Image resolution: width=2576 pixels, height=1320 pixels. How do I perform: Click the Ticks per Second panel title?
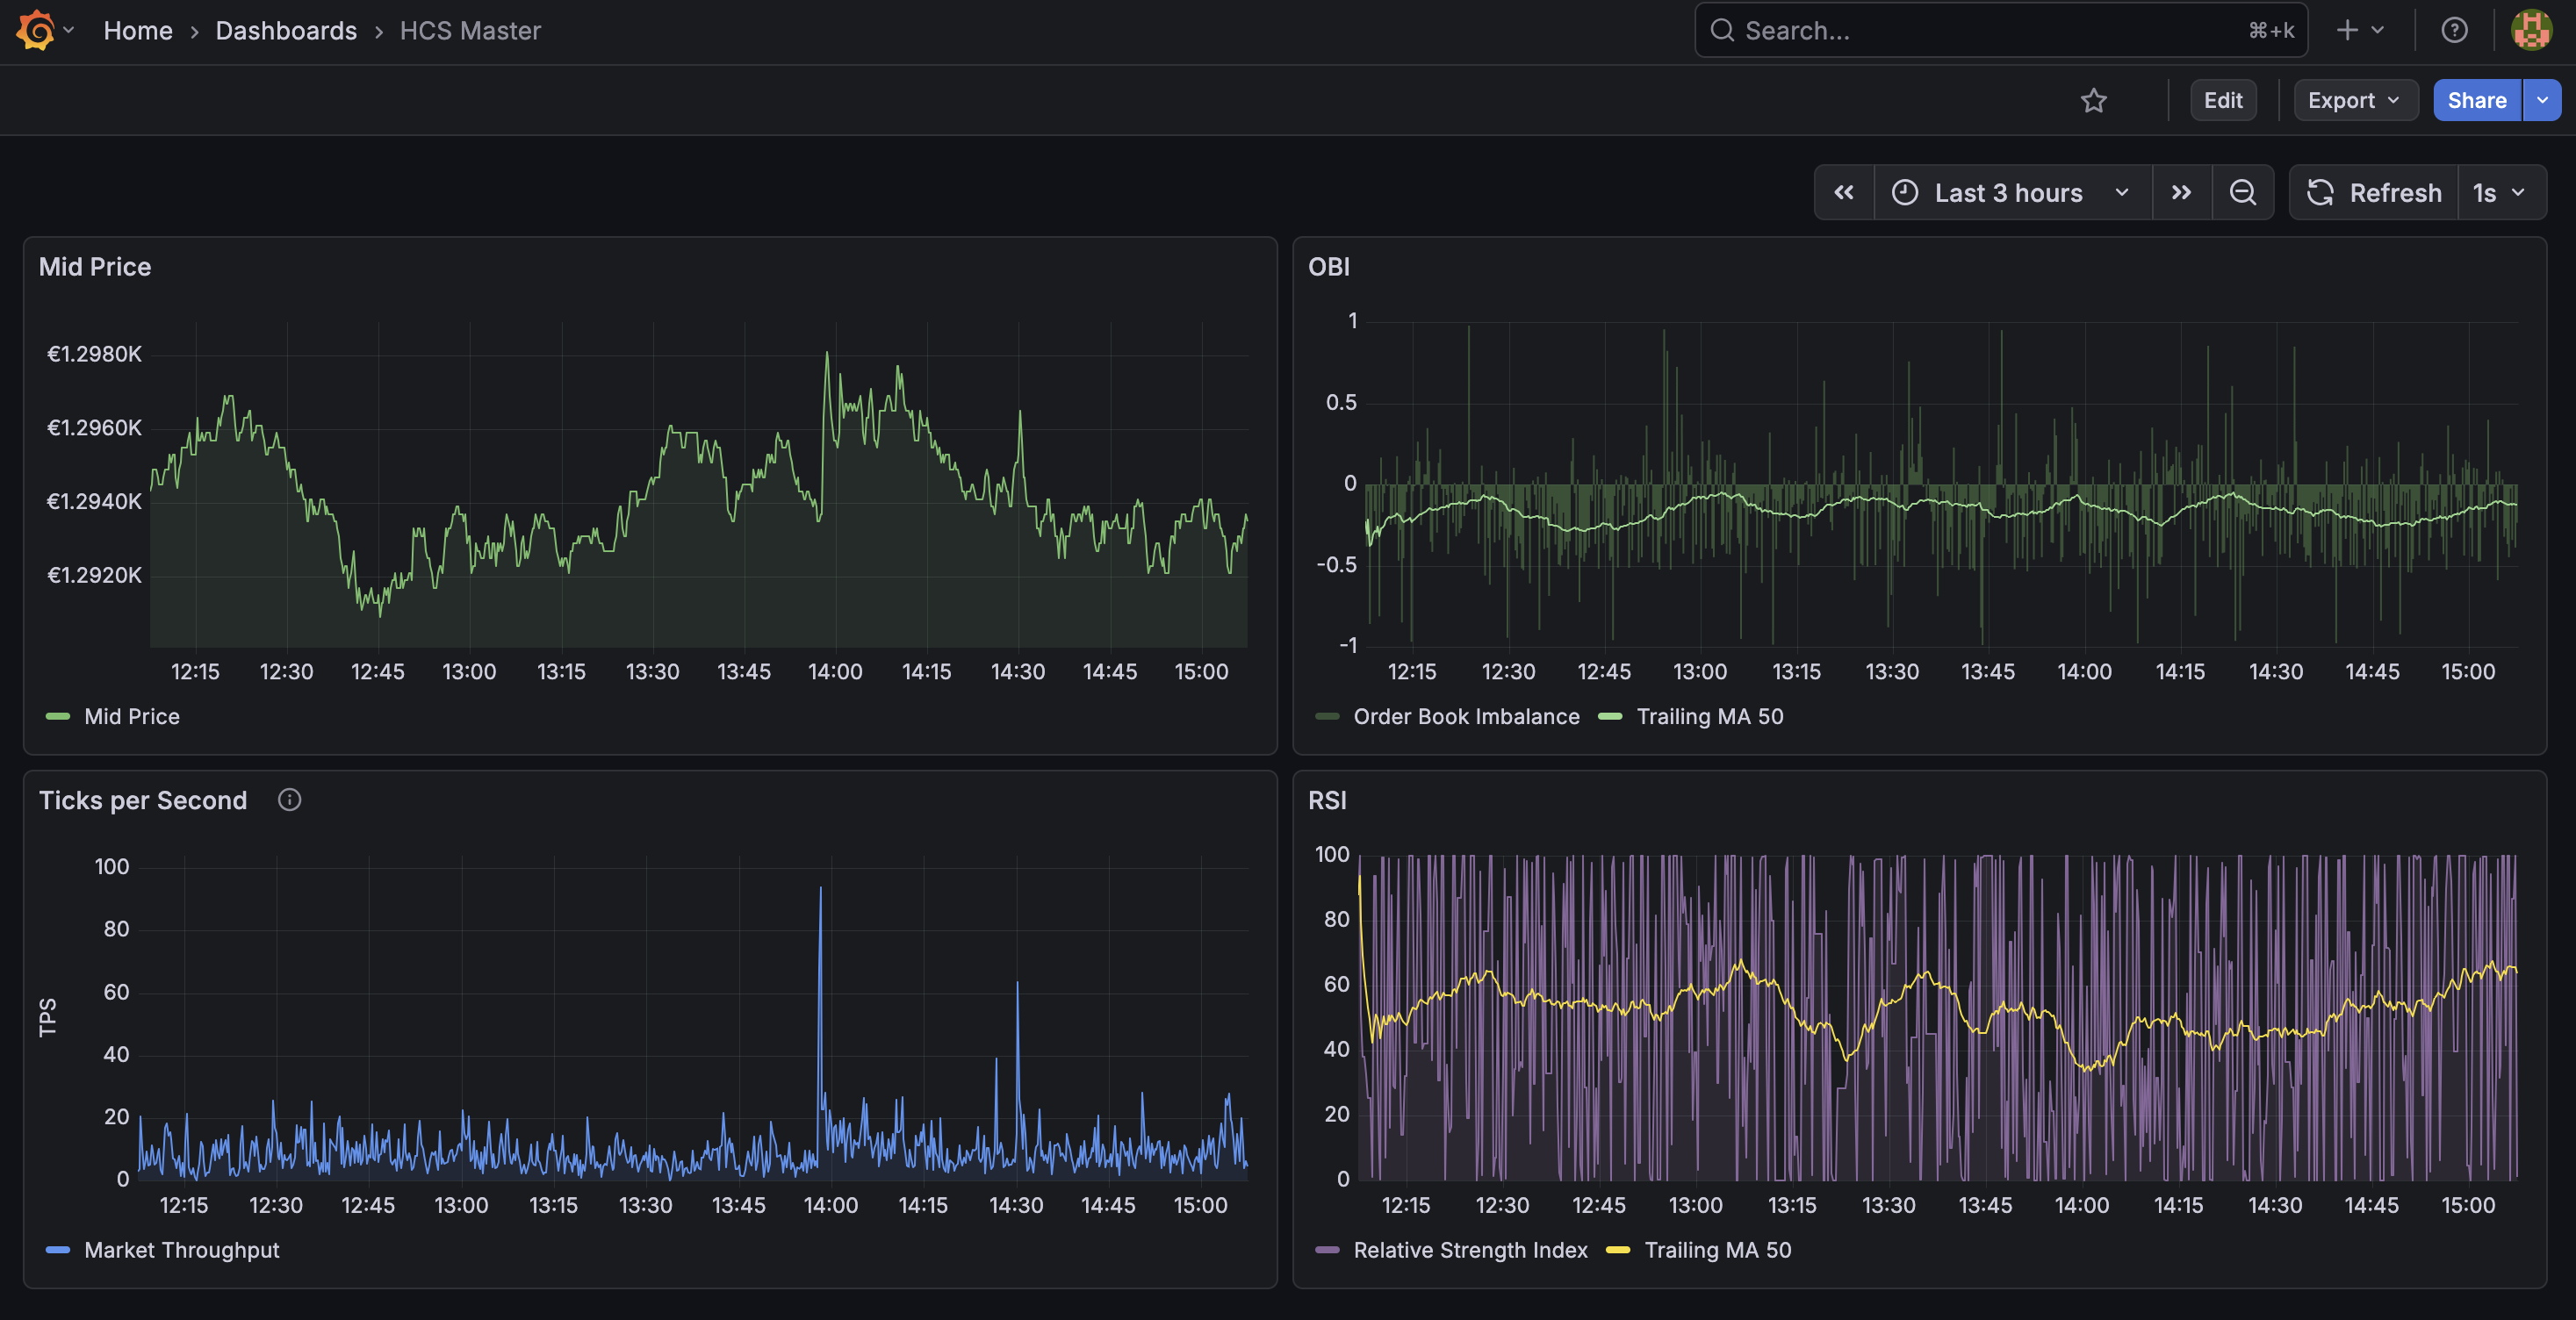click(143, 800)
